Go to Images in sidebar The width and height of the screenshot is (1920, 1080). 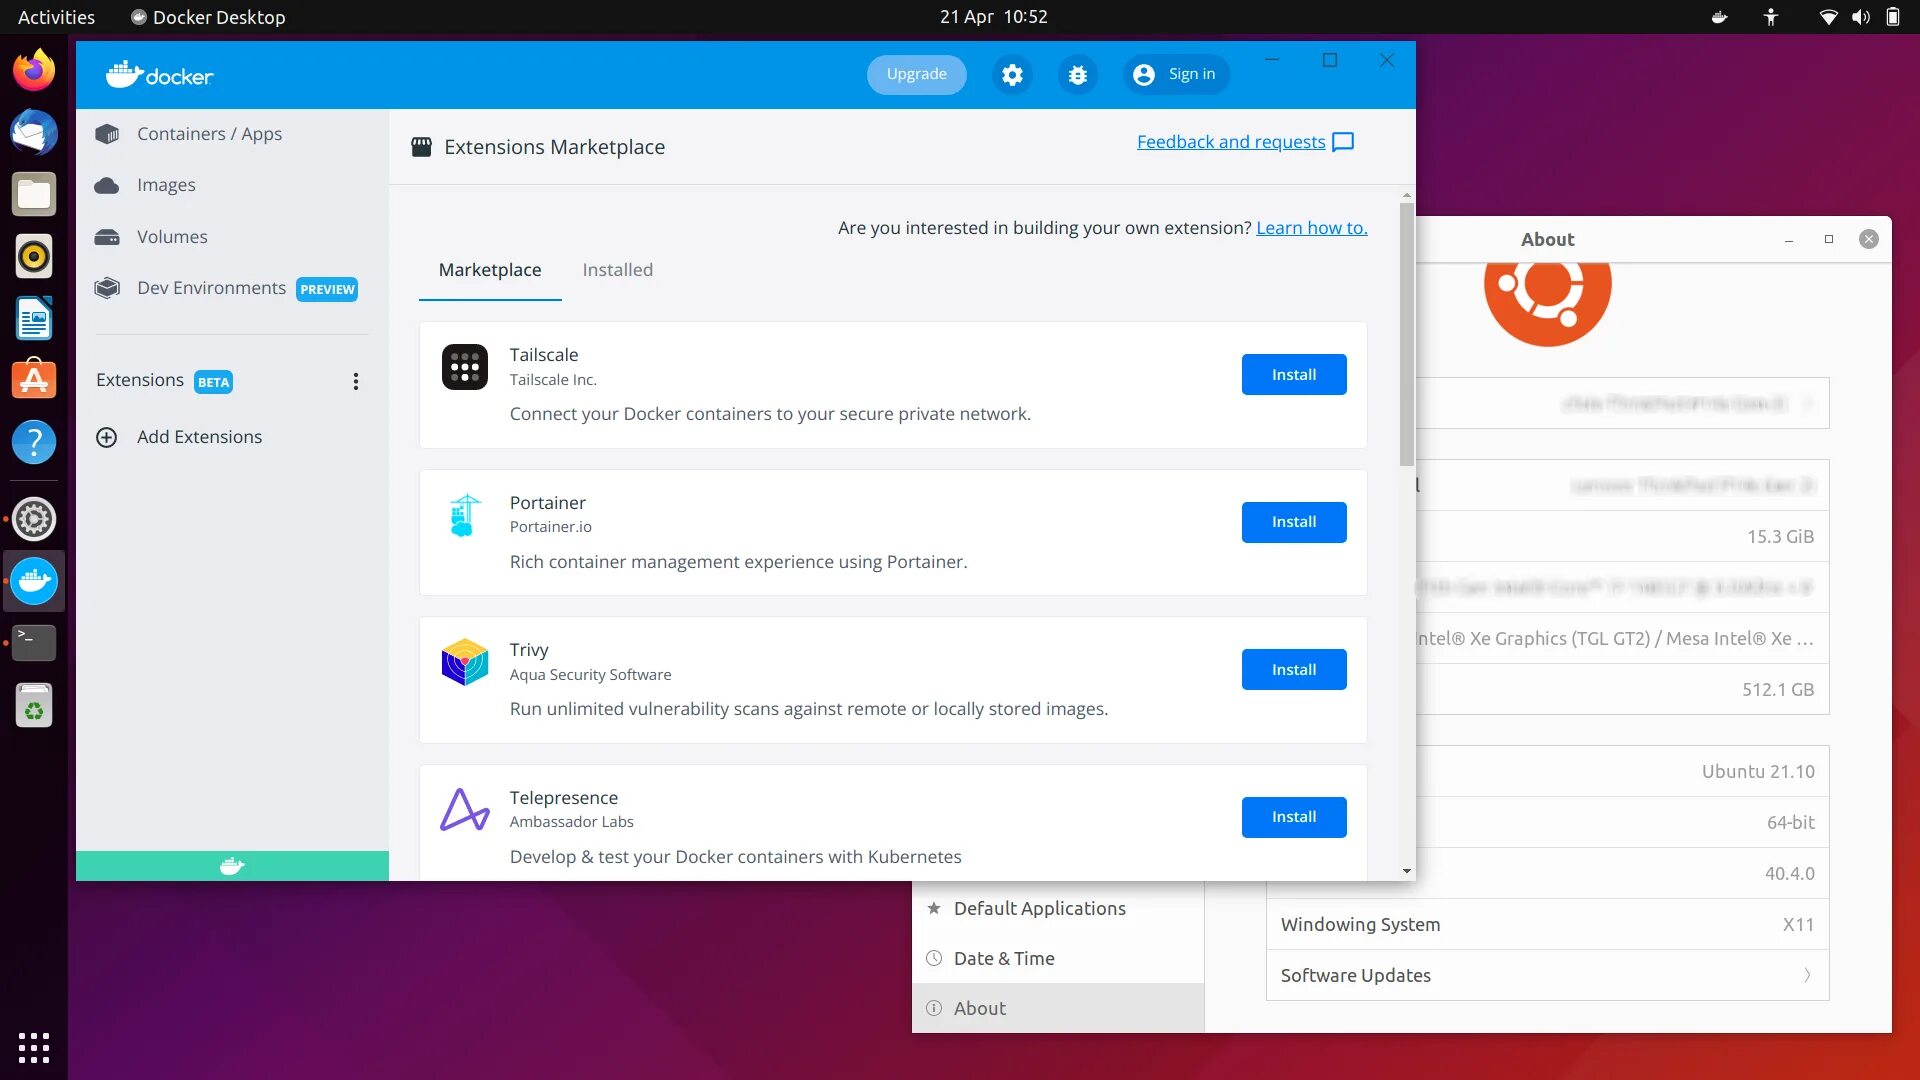click(166, 185)
